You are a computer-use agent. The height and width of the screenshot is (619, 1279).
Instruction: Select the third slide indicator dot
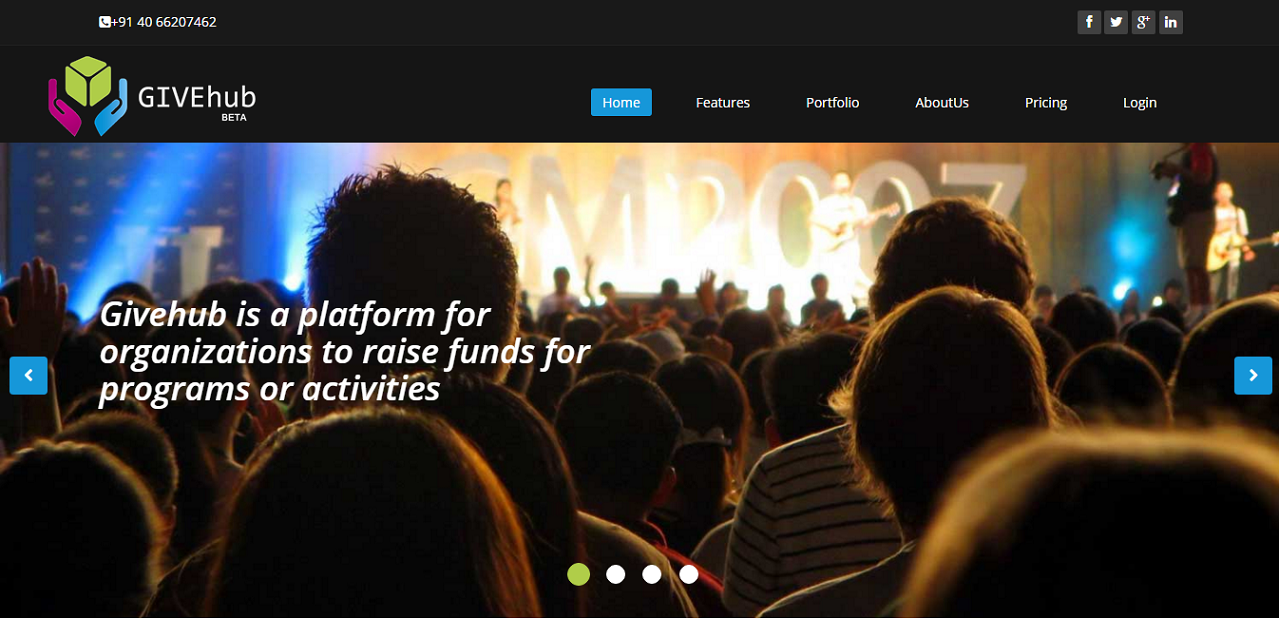[x=652, y=574]
